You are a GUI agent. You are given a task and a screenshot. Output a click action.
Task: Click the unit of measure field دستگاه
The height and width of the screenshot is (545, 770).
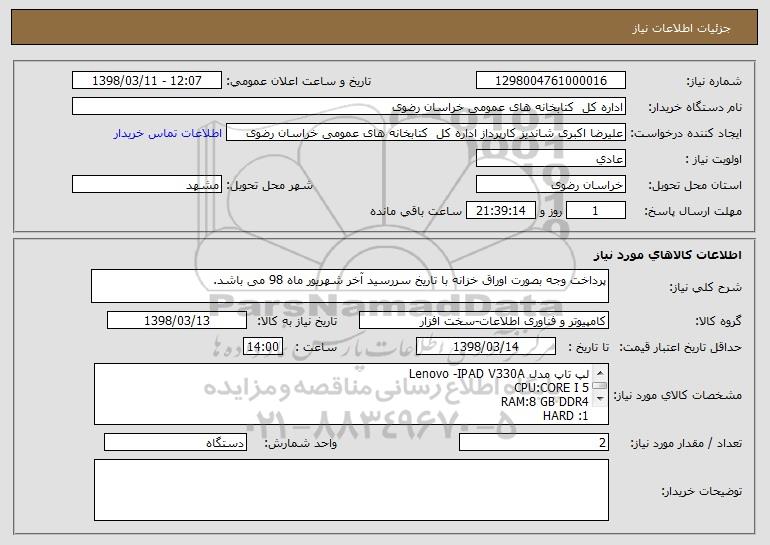[x=175, y=442]
